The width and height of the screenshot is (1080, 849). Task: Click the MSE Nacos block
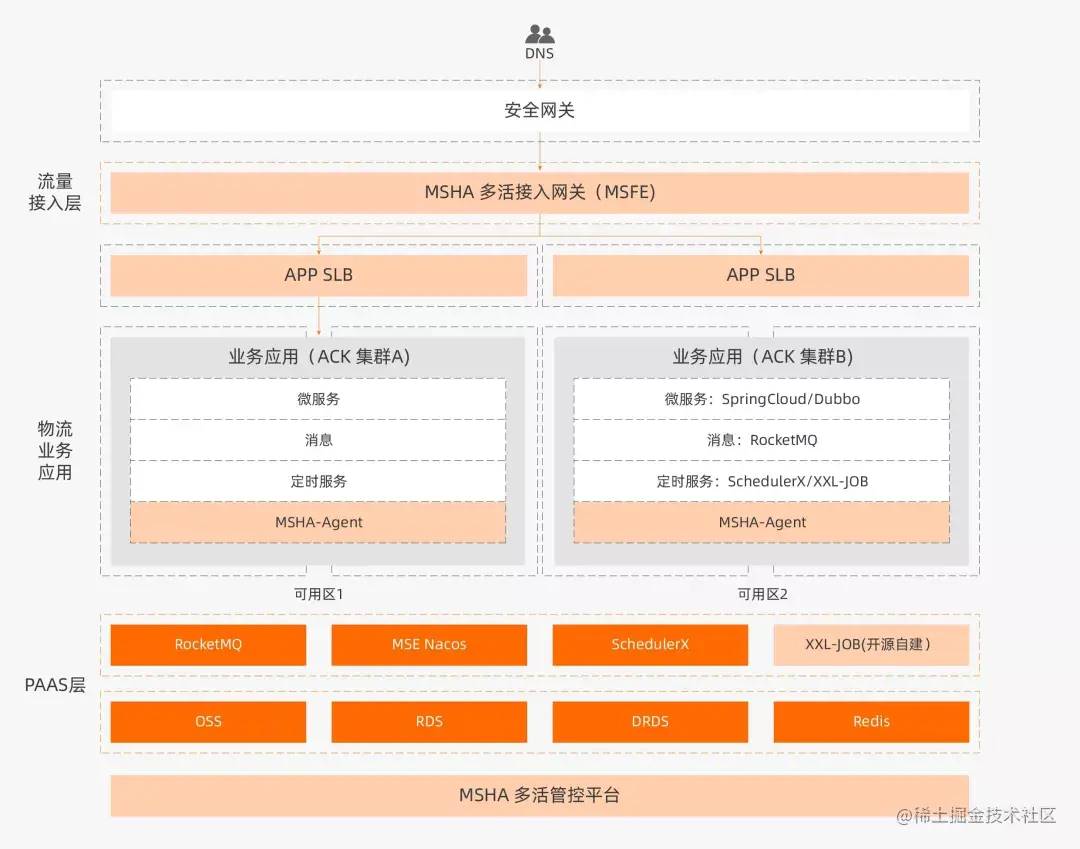[x=429, y=644]
